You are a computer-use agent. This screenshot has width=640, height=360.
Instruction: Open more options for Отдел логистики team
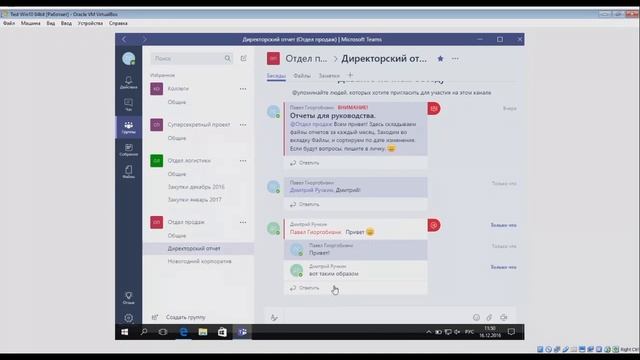[x=243, y=160]
